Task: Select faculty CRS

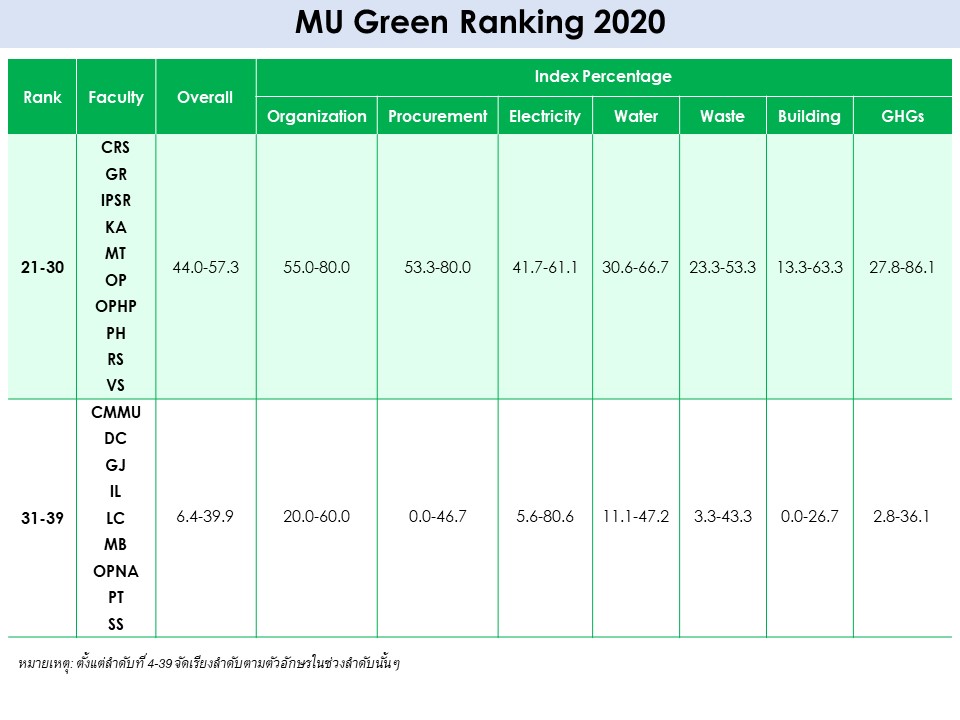Action: coord(116,148)
